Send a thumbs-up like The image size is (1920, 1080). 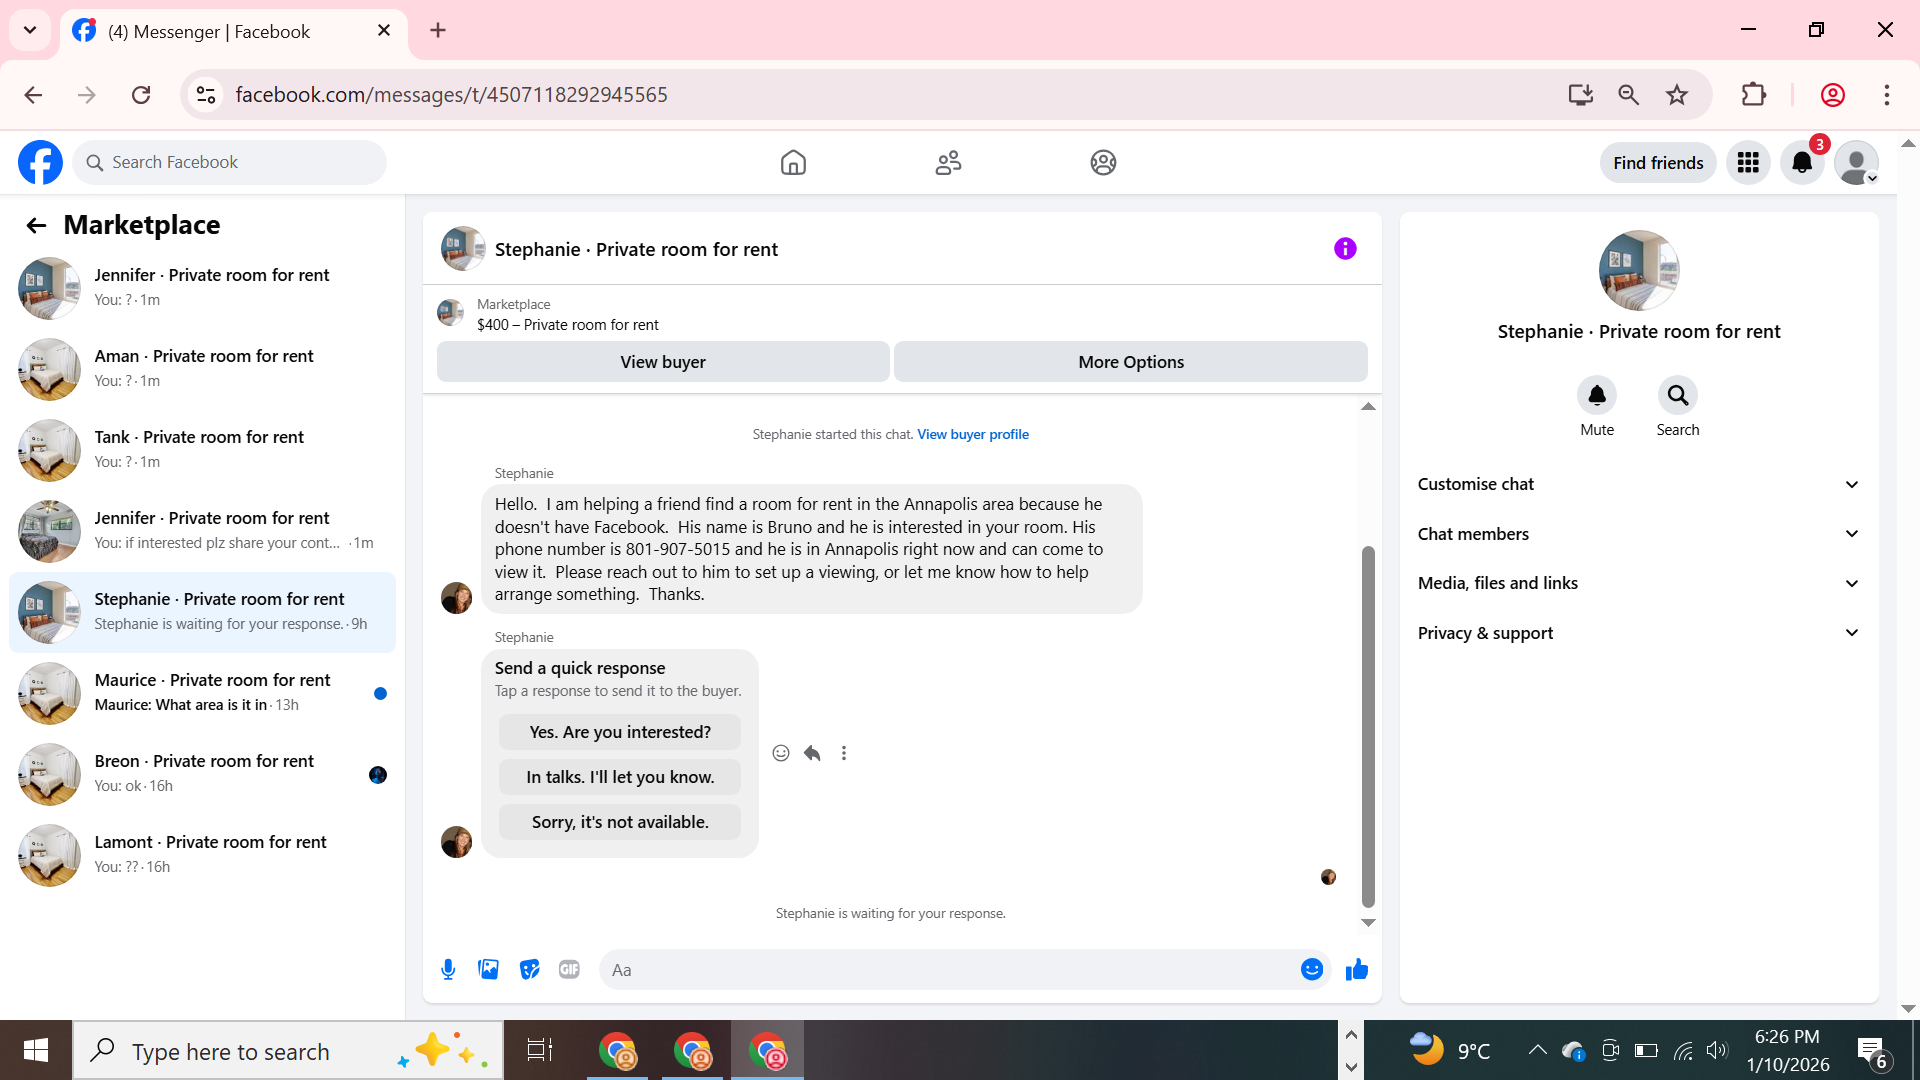click(1356, 969)
